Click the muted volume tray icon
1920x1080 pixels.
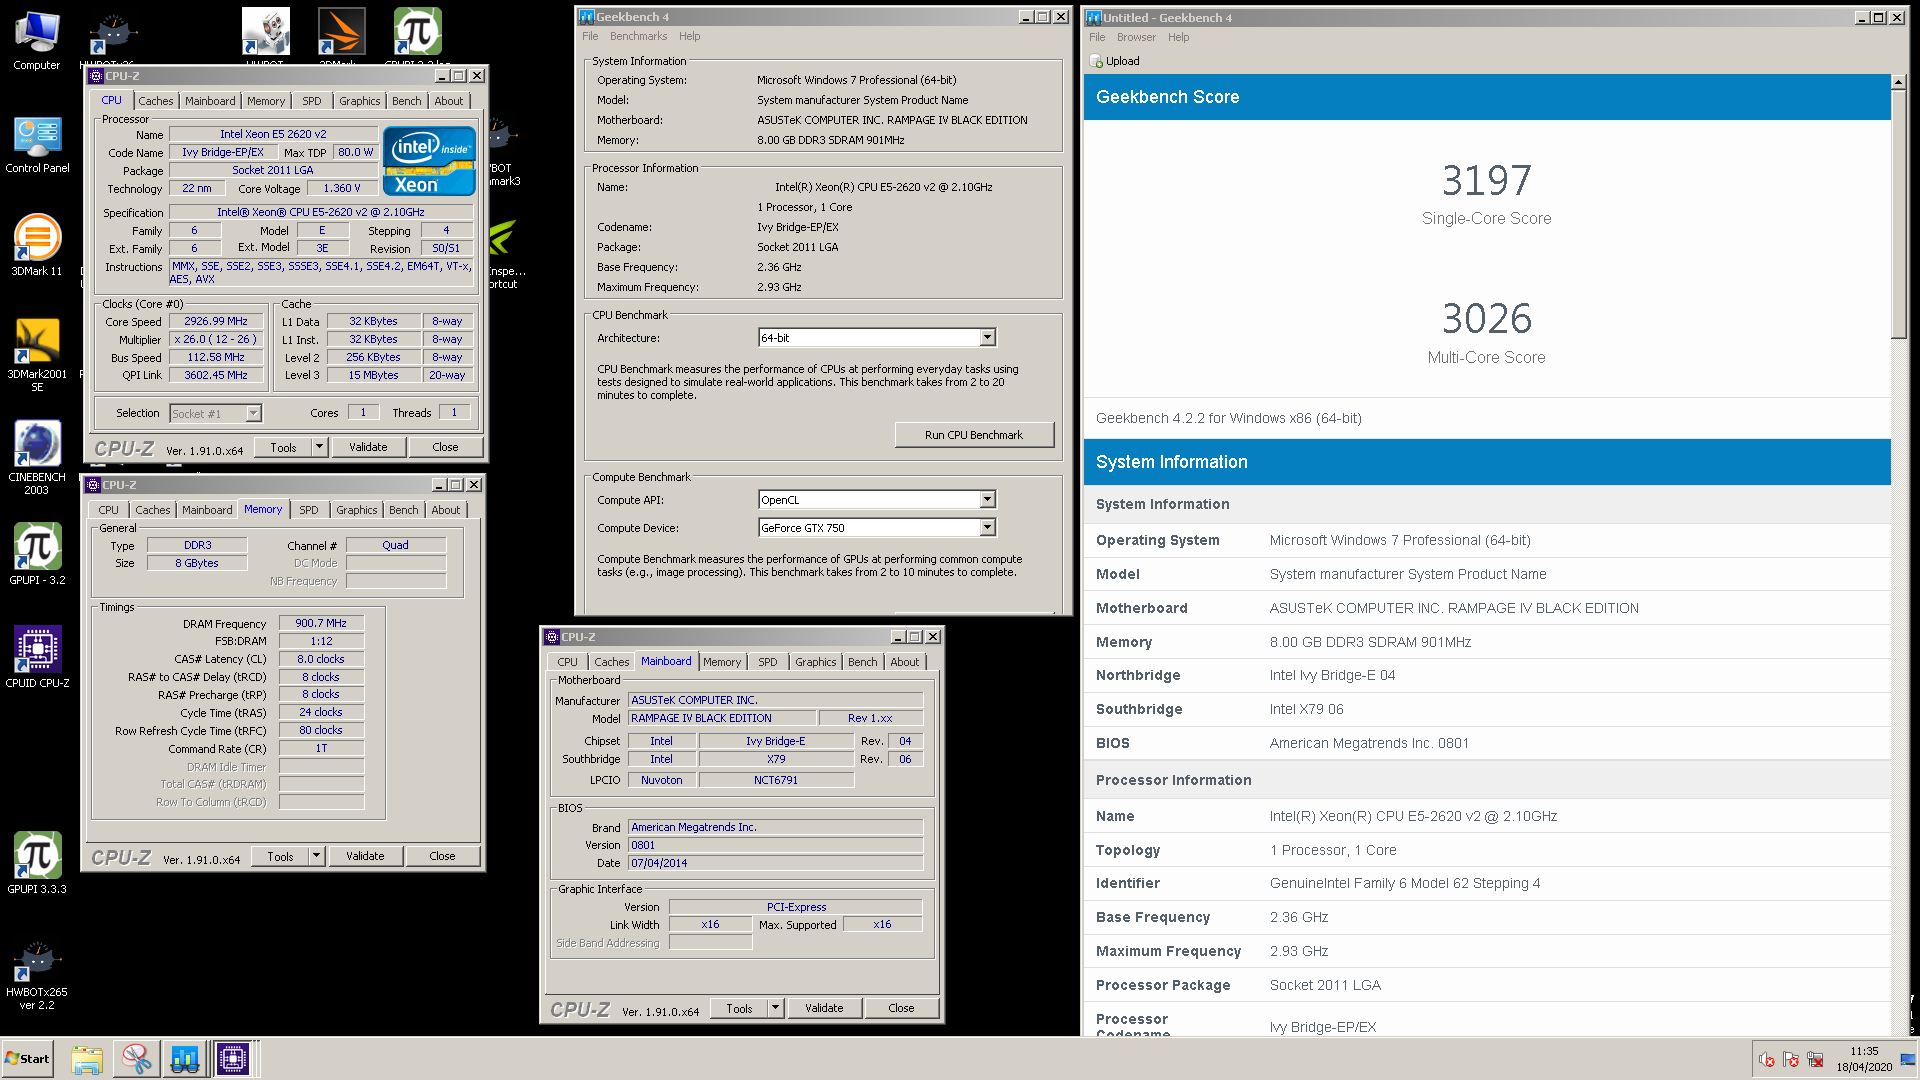pyautogui.click(x=1767, y=1060)
